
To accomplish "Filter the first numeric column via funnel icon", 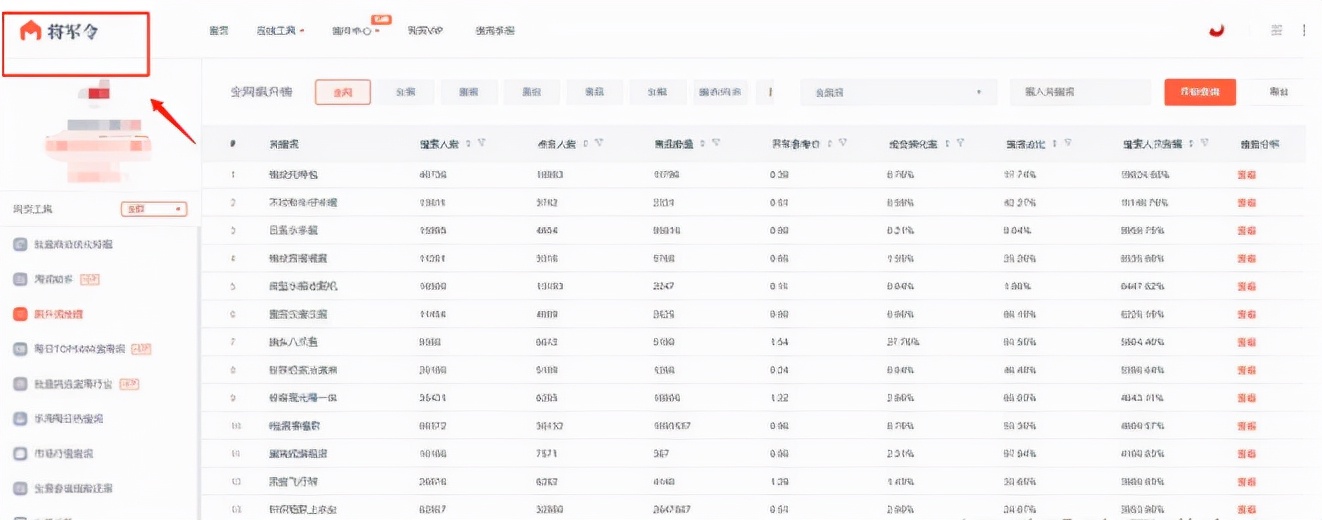I will (482, 144).
